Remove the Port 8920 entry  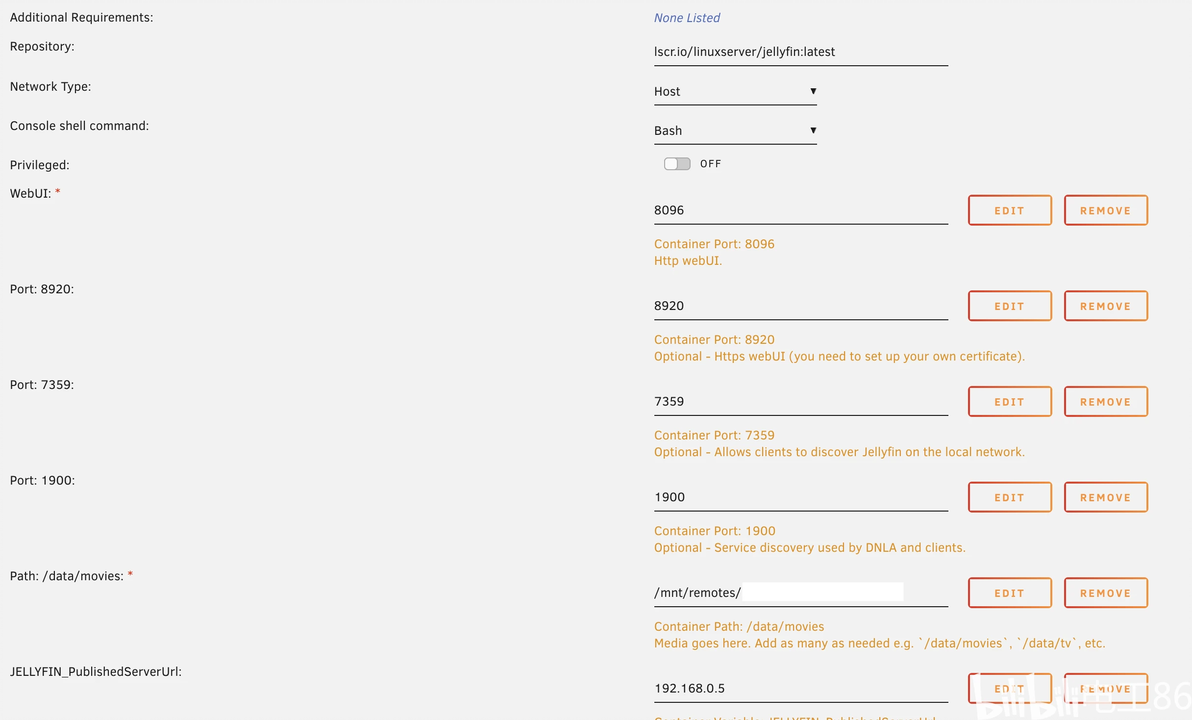(x=1105, y=307)
